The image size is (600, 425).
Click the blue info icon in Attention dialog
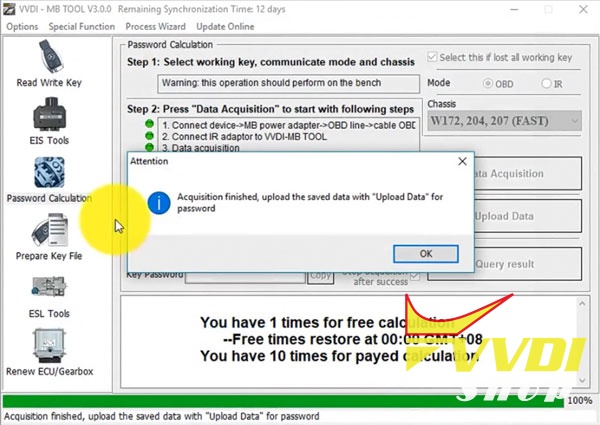pyautogui.click(x=159, y=203)
